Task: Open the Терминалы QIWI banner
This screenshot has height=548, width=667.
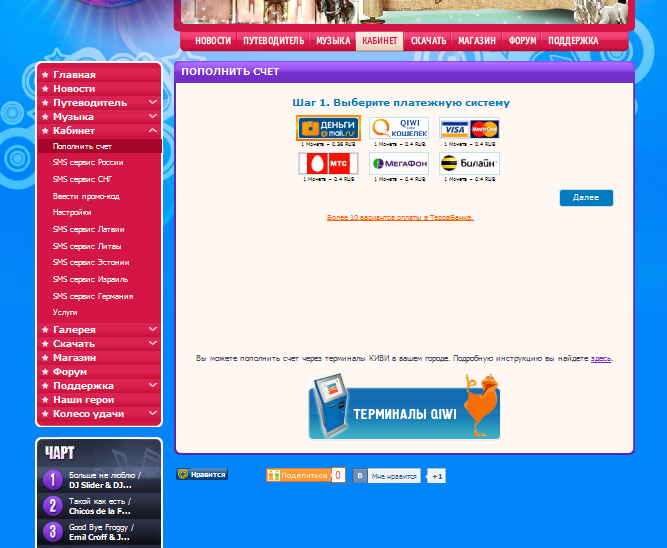Action: (x=404, y=407)
